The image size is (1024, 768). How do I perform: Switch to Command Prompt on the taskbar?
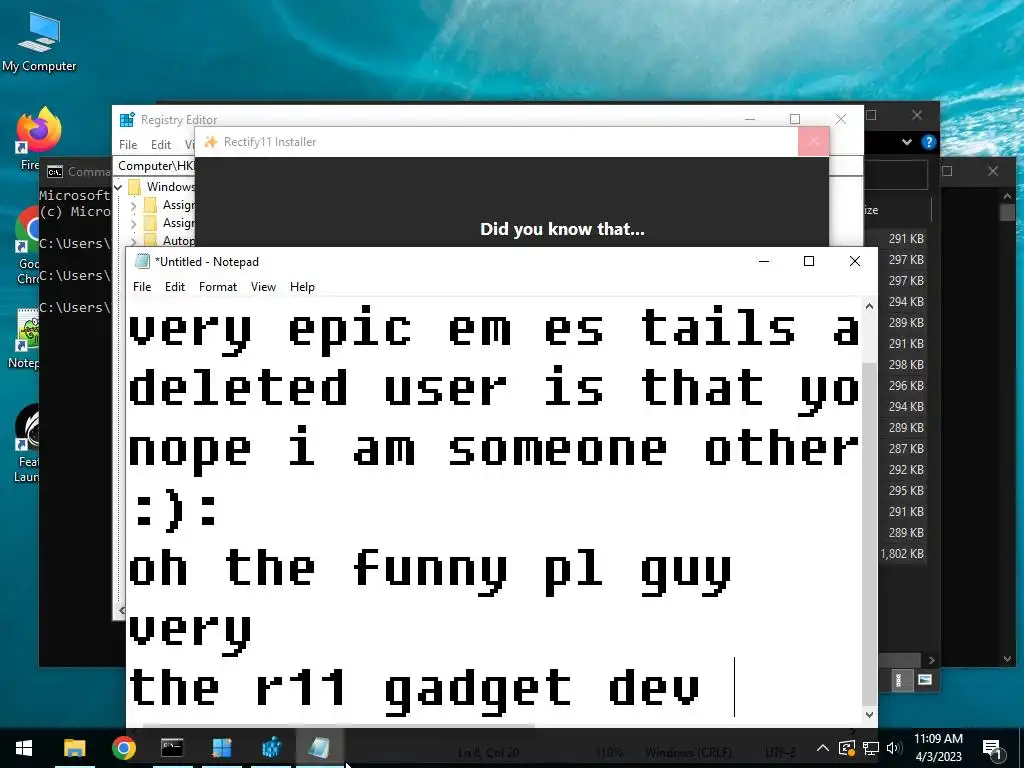click(x=172, y=748)
